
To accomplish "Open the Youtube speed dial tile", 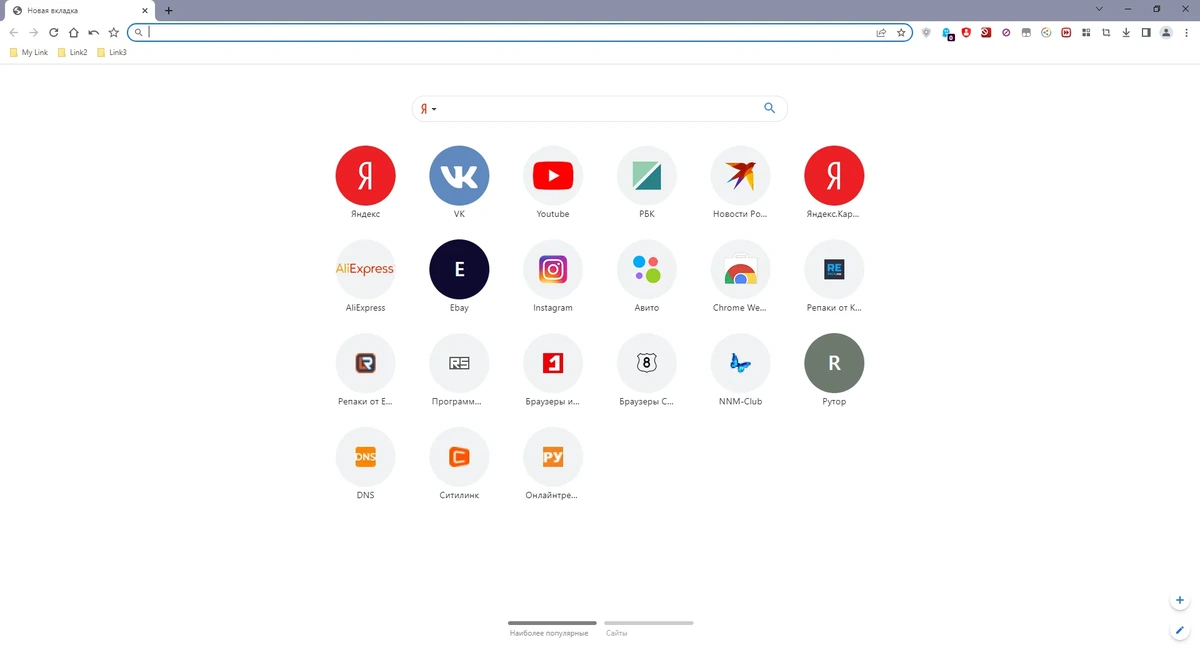I will 553,176.
